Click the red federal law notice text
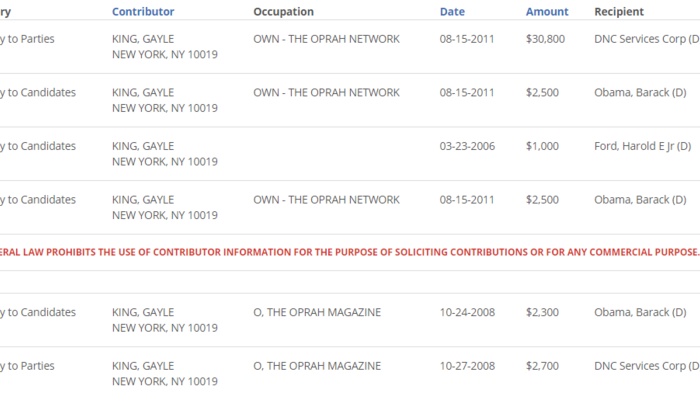Screen dimensions: 700x400 (x=350, y=250)
